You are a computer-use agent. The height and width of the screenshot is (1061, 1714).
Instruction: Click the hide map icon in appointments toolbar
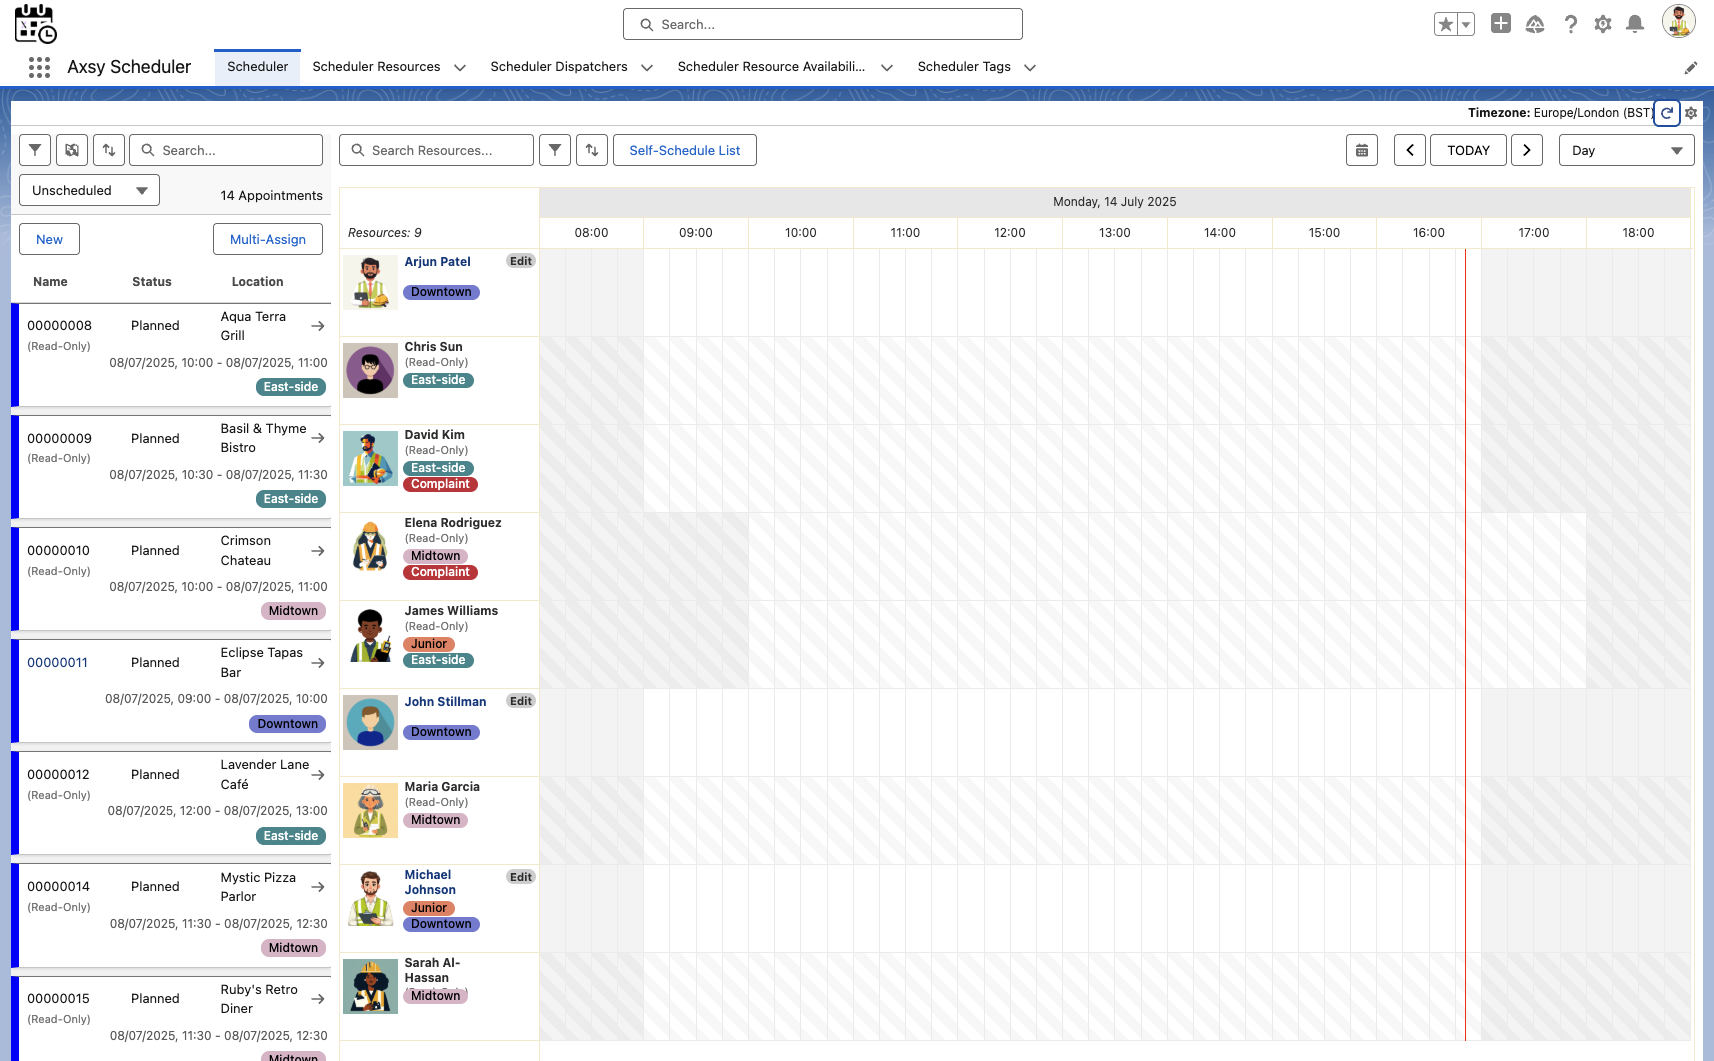pos(72,150)
